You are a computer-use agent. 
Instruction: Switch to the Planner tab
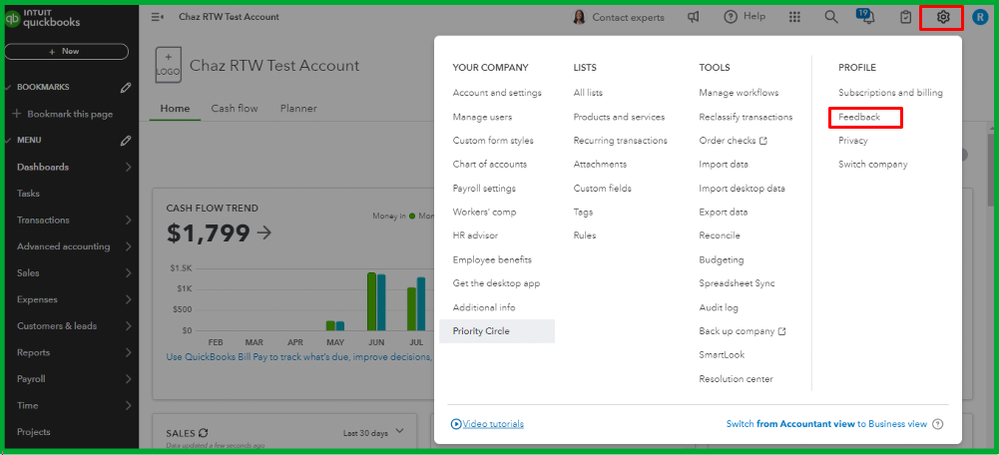tap(298, 108)
